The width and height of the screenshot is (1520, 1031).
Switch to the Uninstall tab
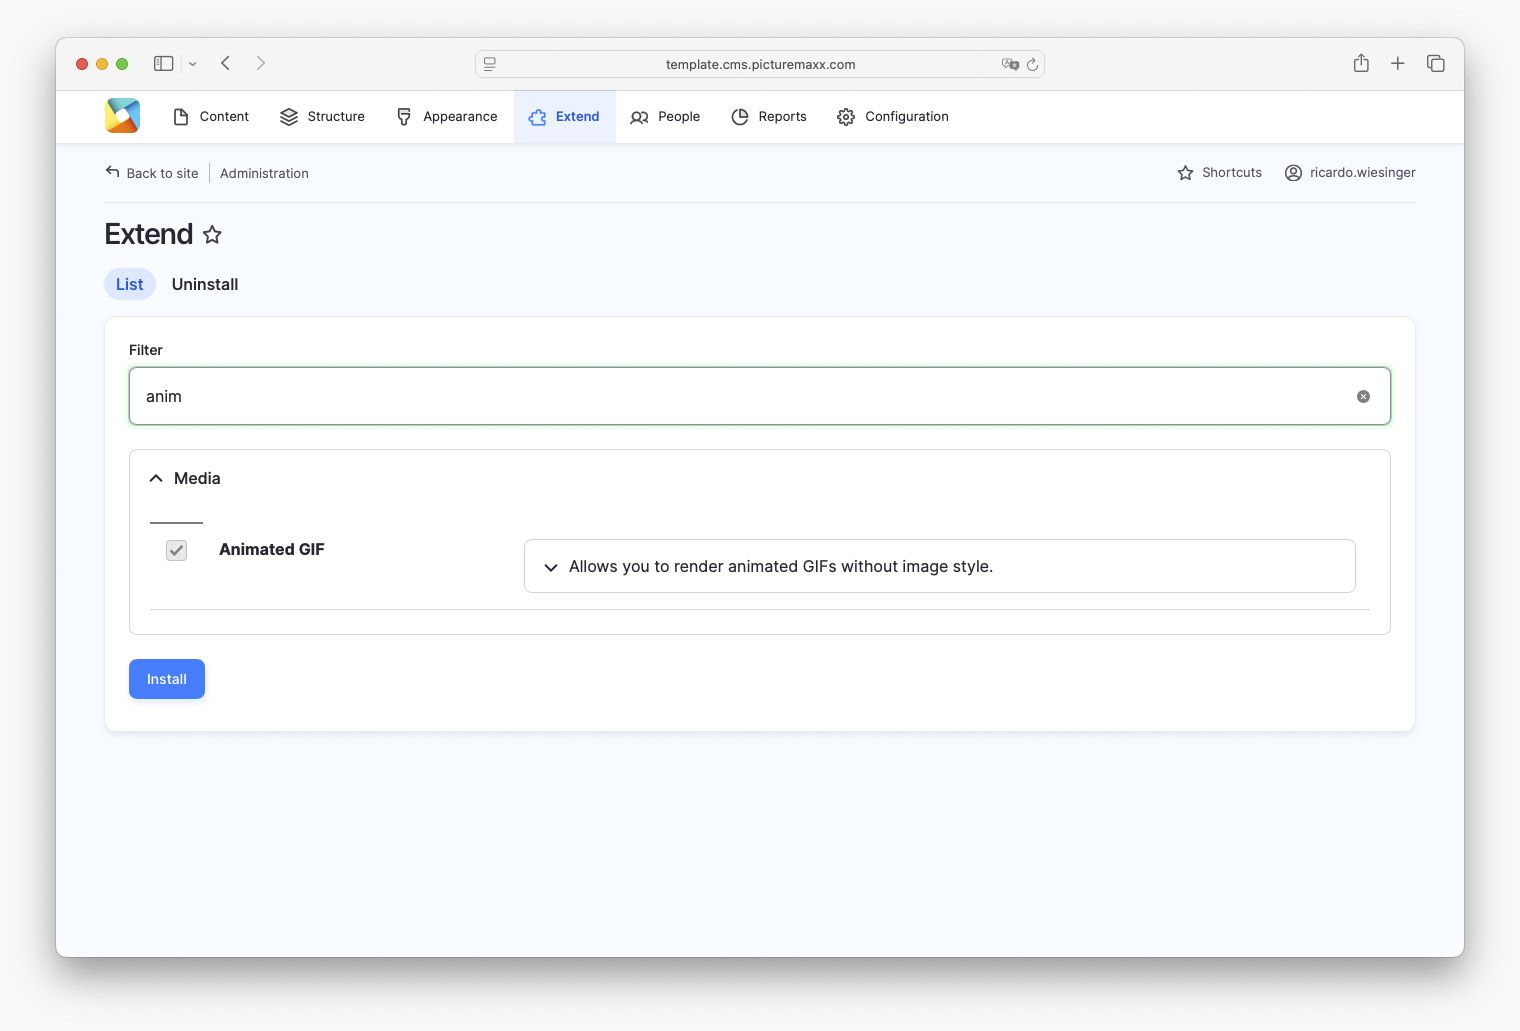(x=204, y=284)
